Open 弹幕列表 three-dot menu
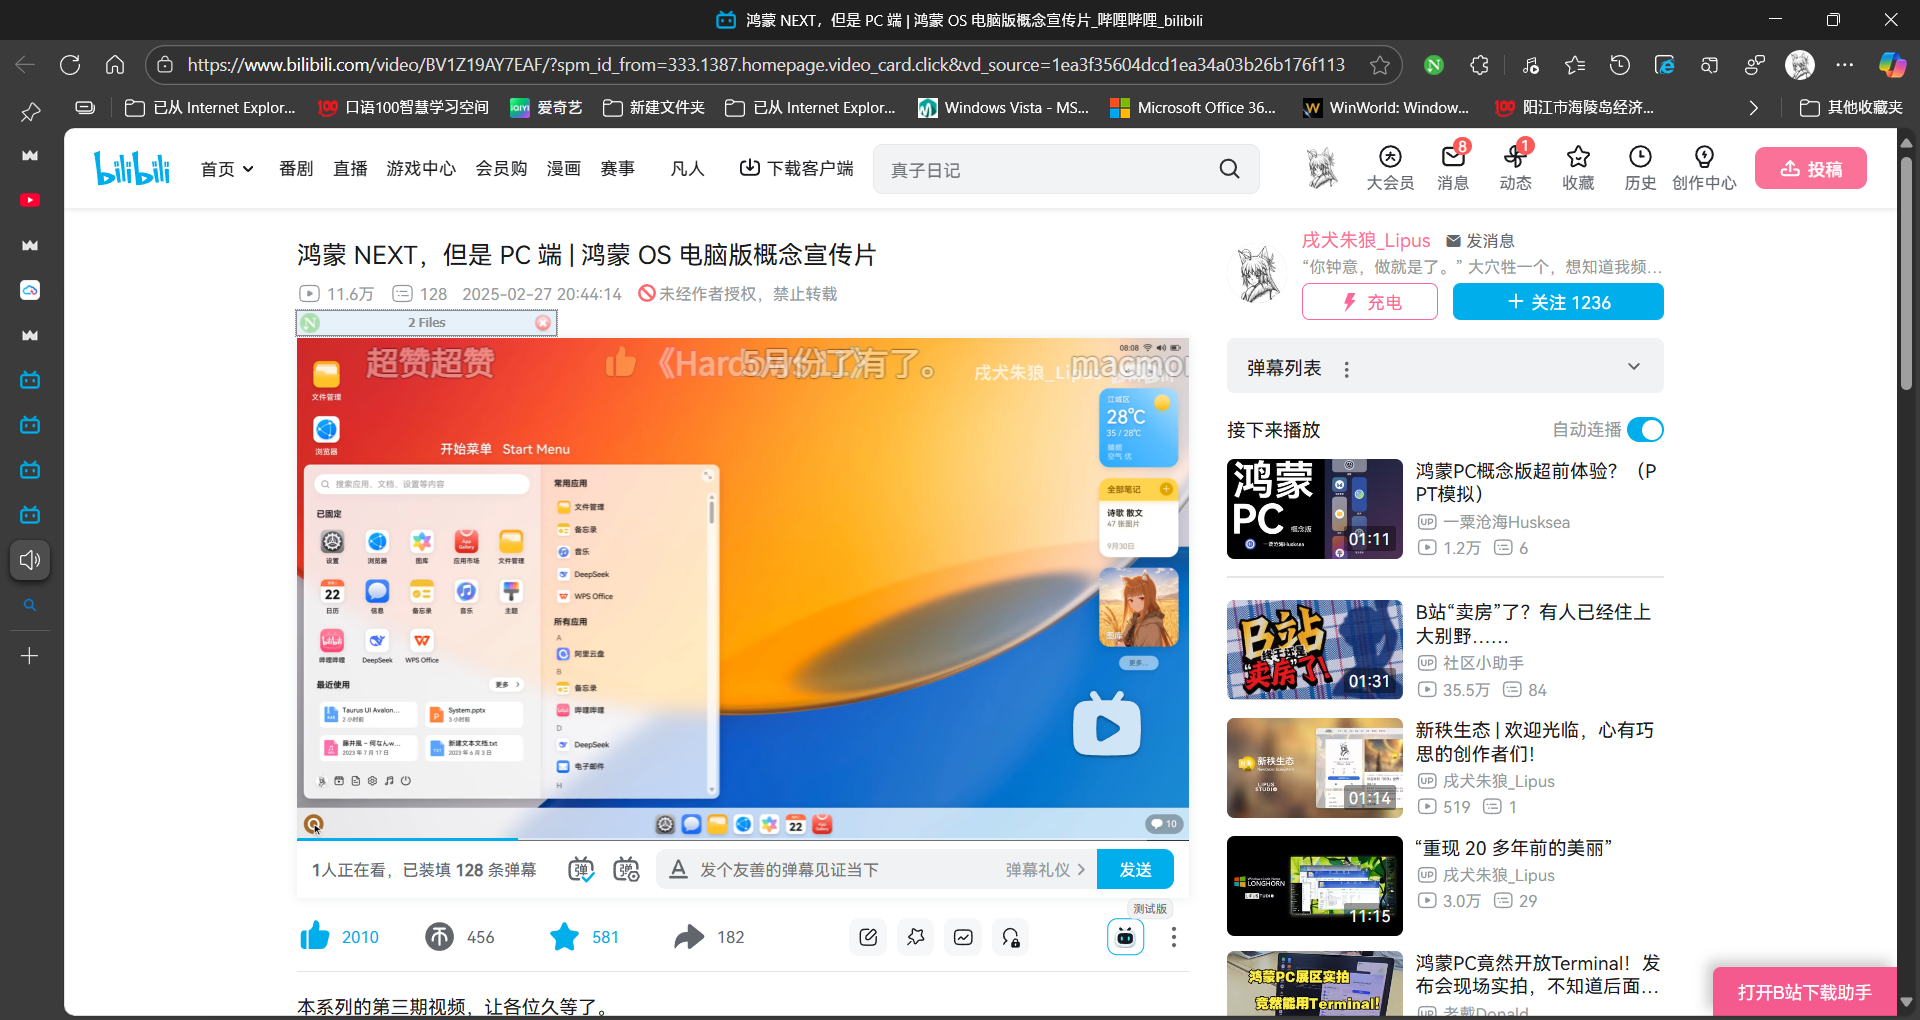 [x=1347, y=369]
